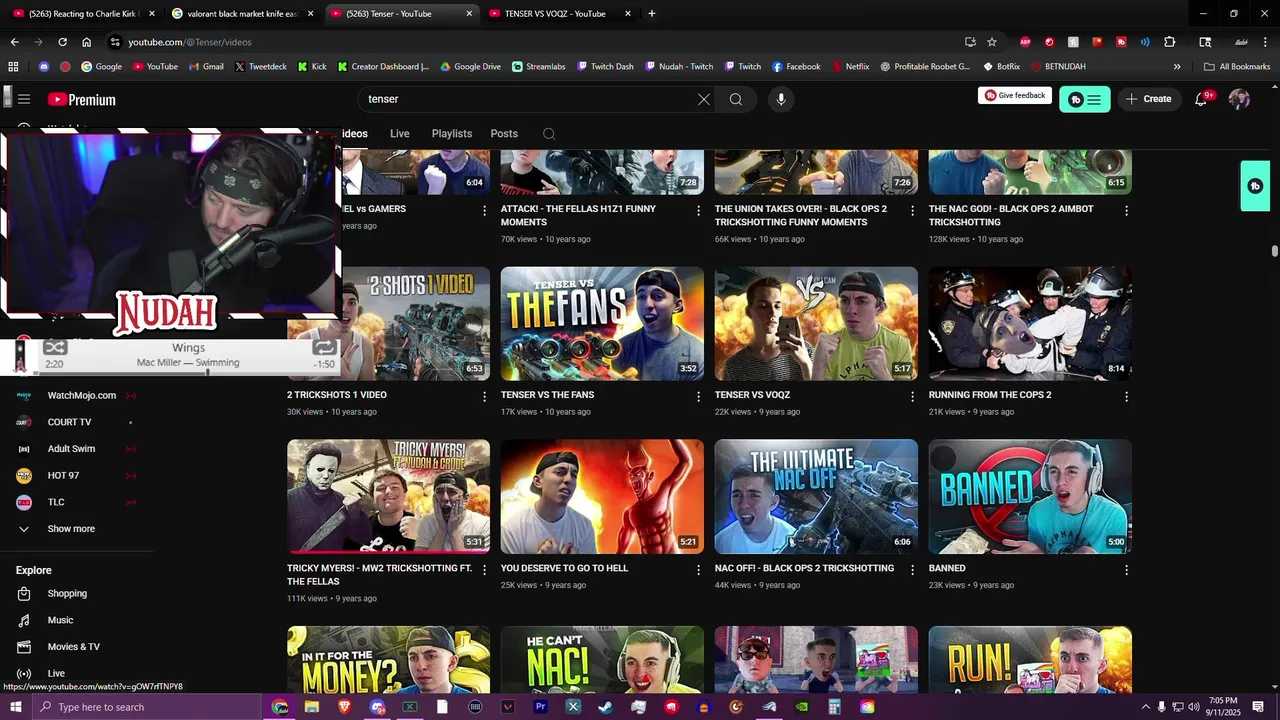Image resolution: width=1280 pixels, height=720 pixels.
Task: Search within the channel using magnifier icon
Action: pos(549,134)
